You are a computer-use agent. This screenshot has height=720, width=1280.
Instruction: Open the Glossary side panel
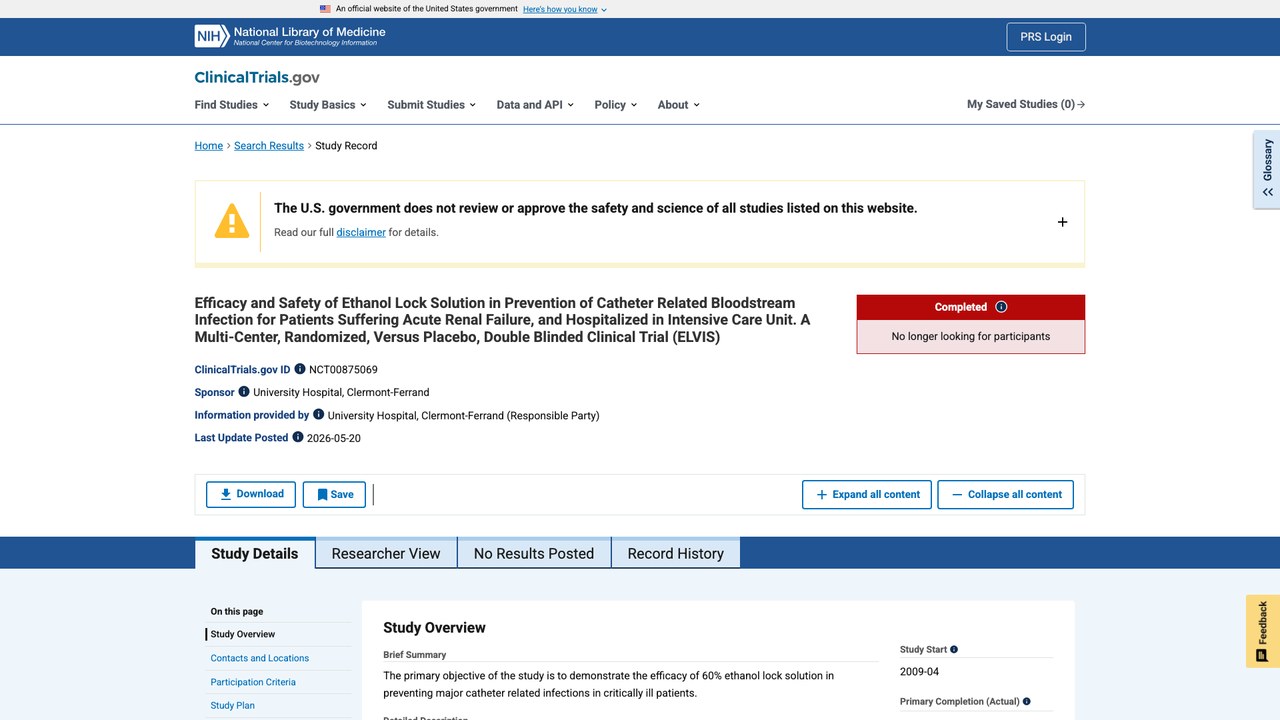(x=1267, y=169)
